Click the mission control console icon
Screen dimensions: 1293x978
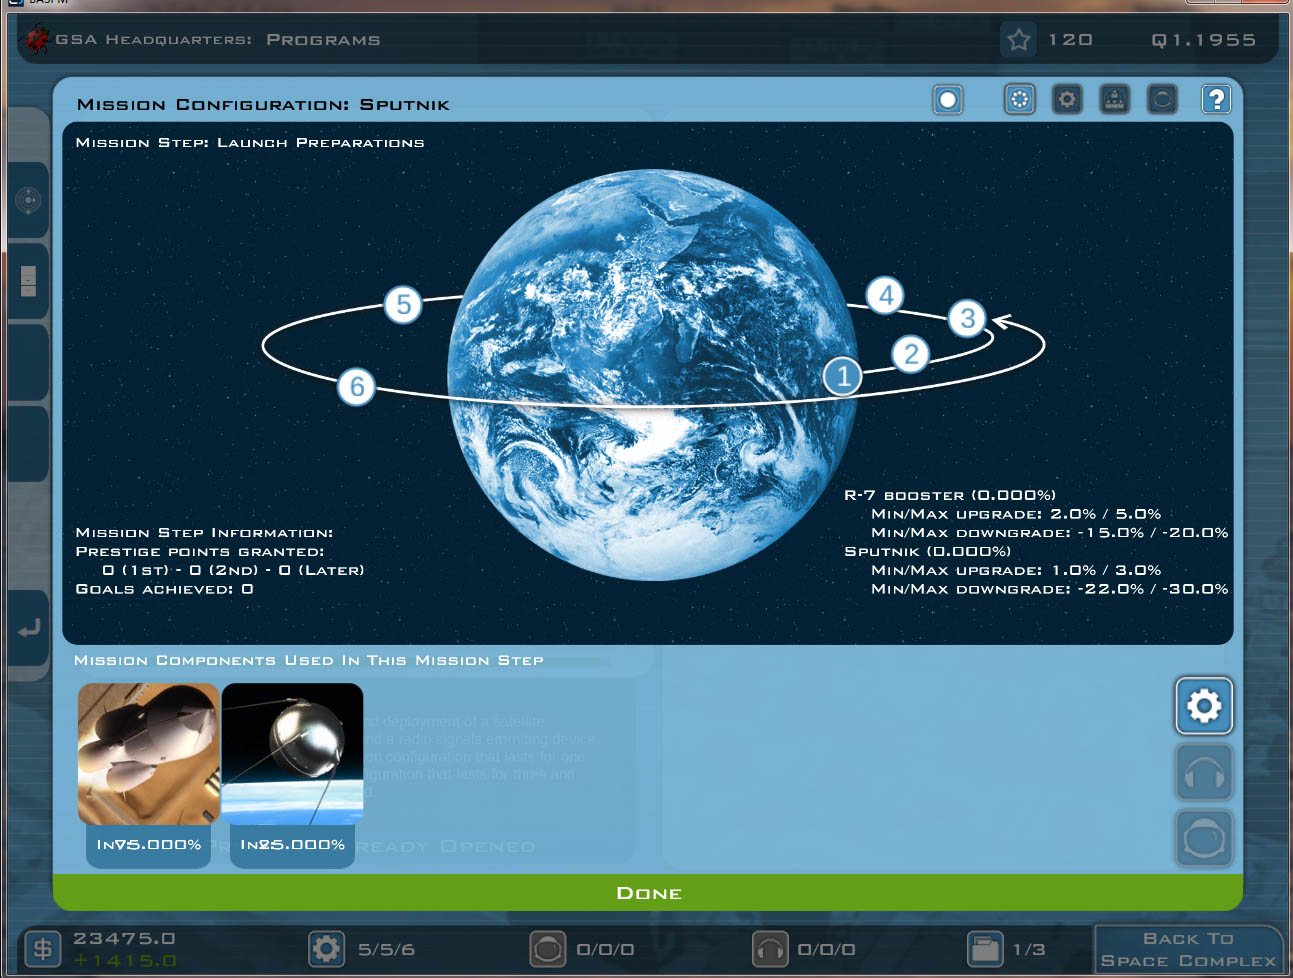point(1114,99)
